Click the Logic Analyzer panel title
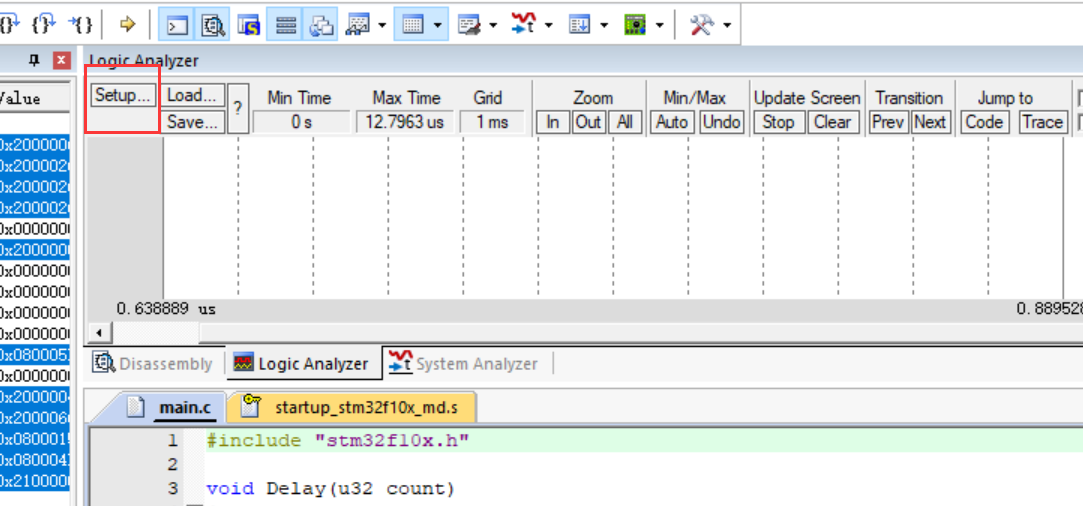This screenshot has width=1083, height=506. point(143,61)
